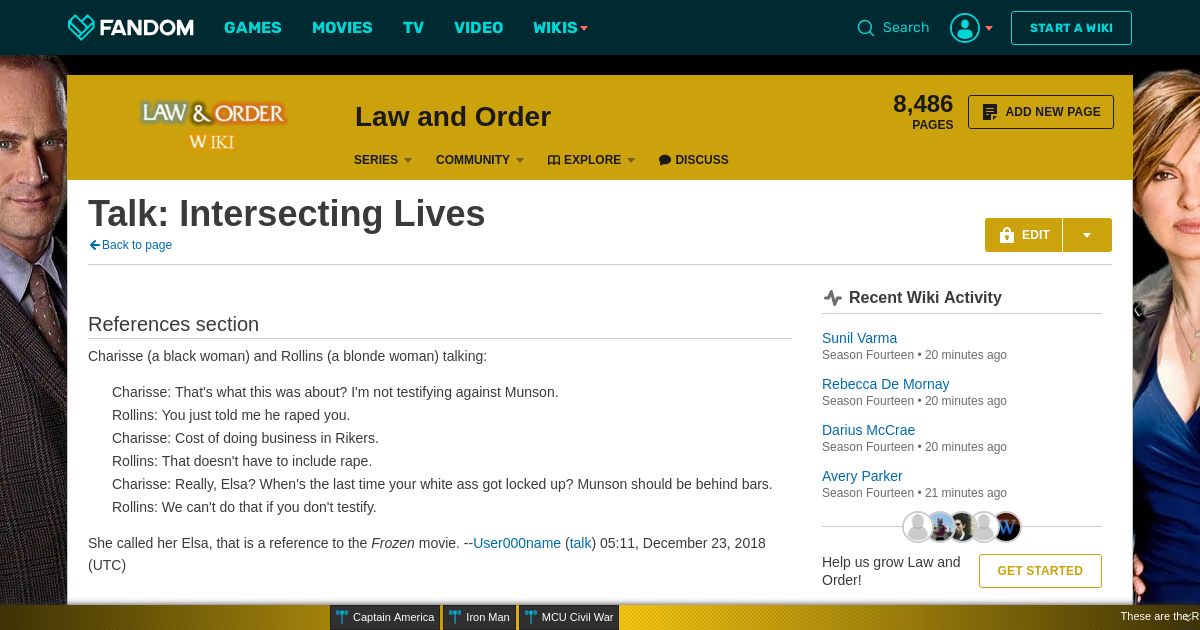Open the Movies menu
The height and width of the screenshot is (630, 1200).
(342, 27)
